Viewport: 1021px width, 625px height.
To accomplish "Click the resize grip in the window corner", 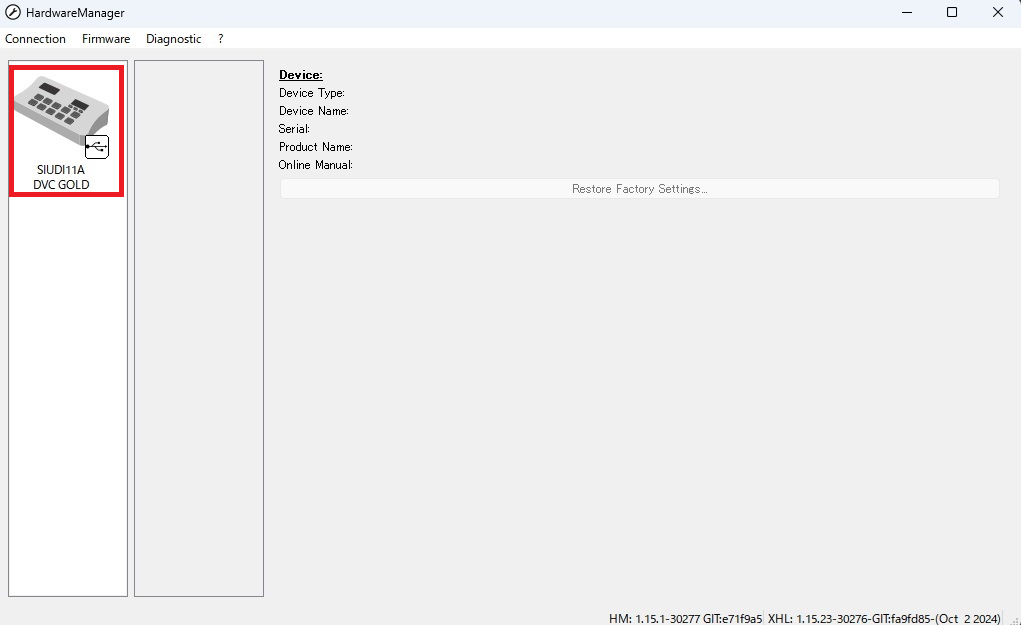I will (x=1013, y=618).
